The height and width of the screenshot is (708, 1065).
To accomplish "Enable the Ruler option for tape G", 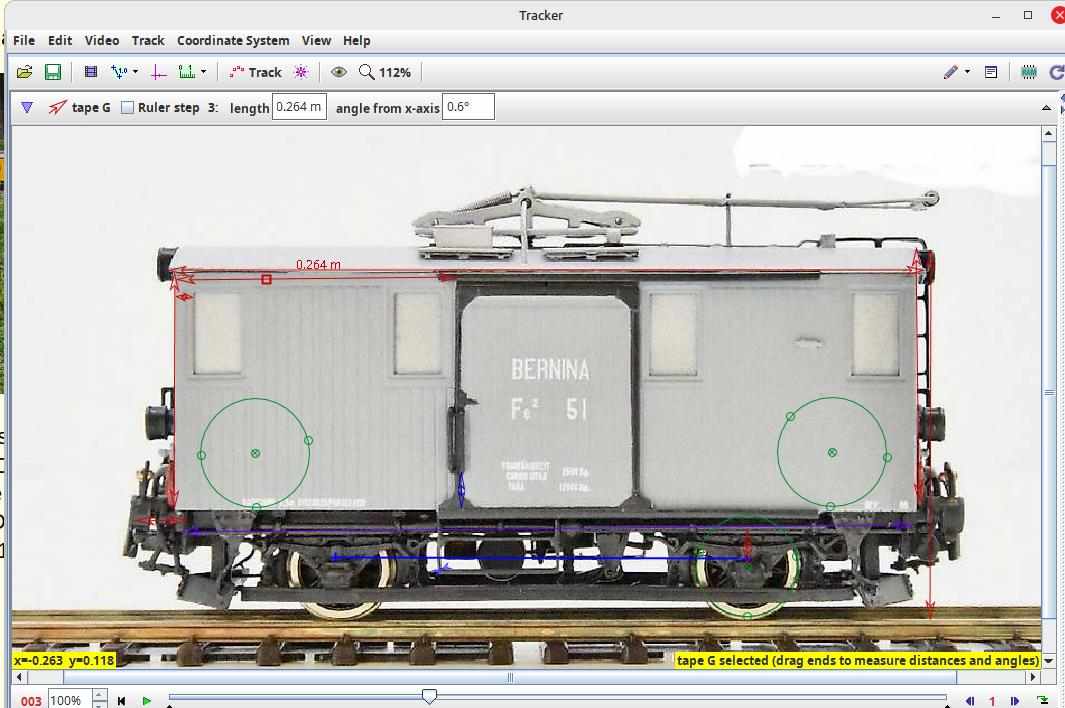I will click(x=127, y=107).
